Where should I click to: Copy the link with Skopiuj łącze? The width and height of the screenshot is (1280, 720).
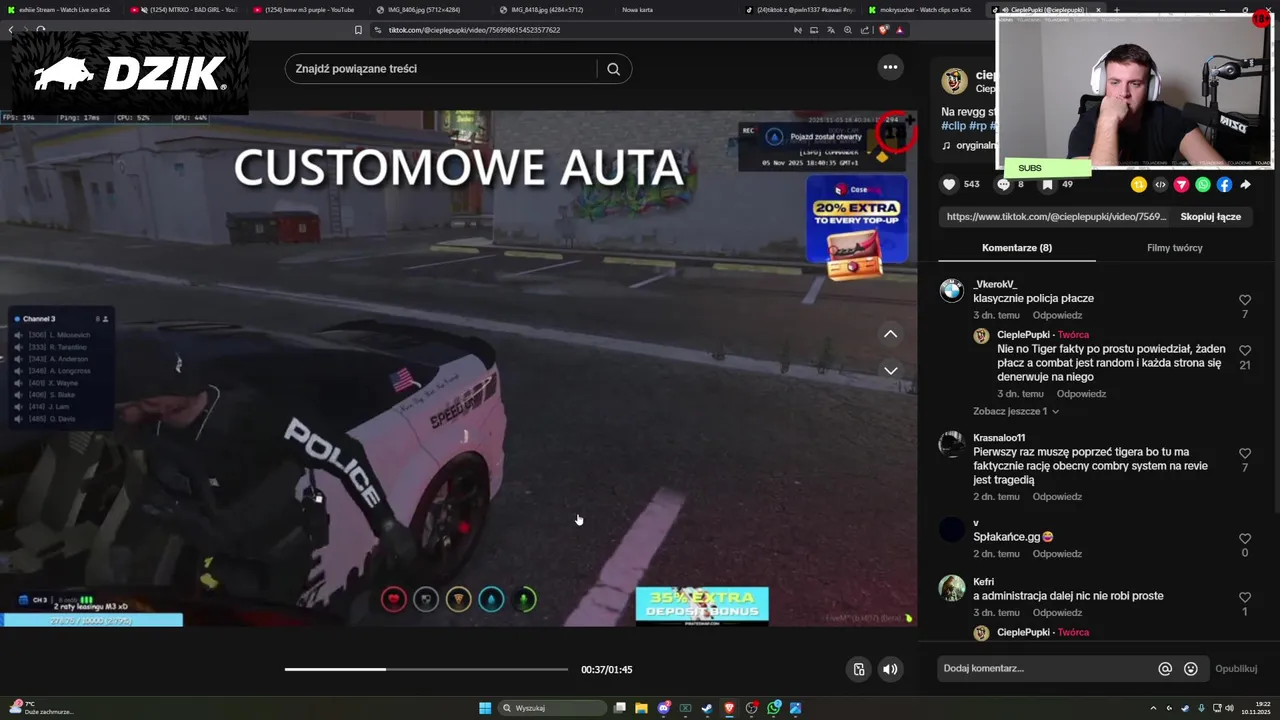pyautogui.click(x=1210, y=217)
